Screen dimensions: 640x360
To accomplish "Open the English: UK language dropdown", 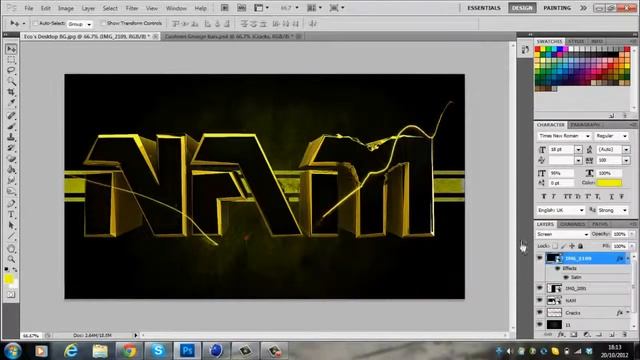I will [x=561, y=210].
